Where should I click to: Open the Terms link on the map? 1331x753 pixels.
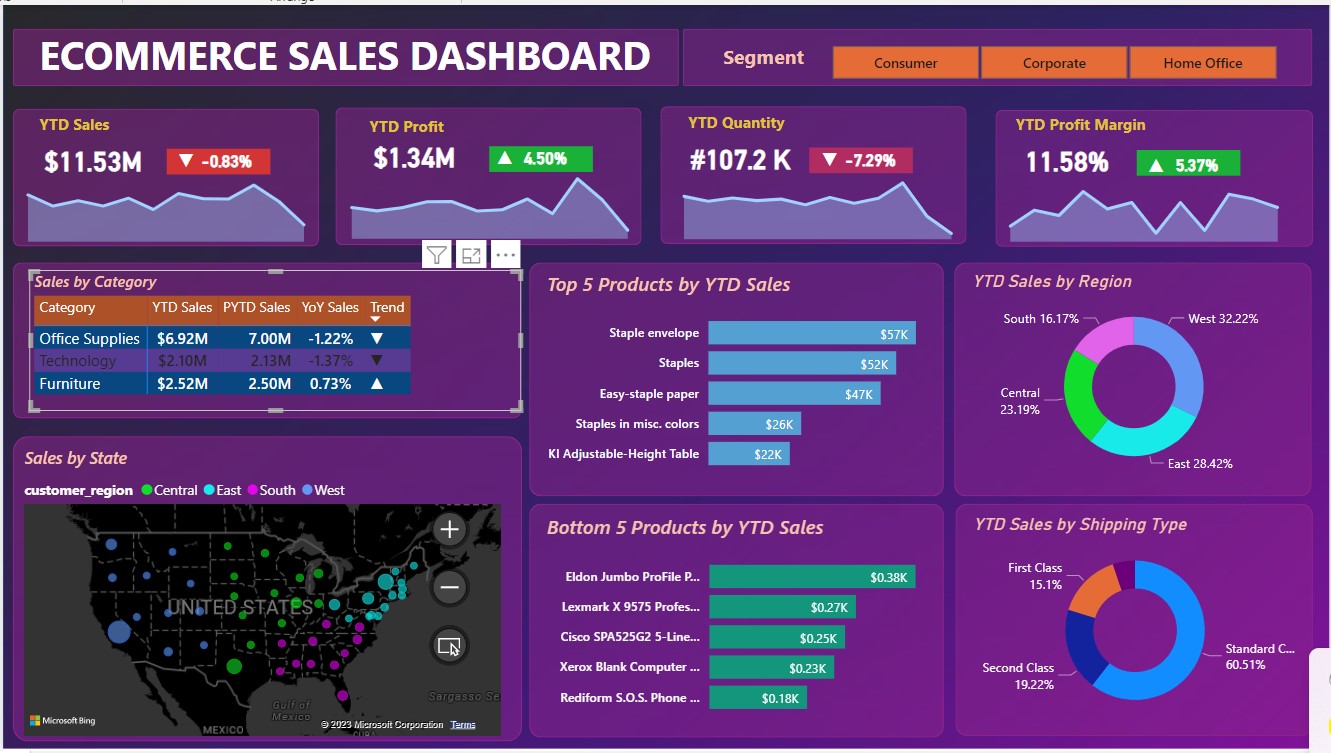pyautogui.click(x=463, y=725)
